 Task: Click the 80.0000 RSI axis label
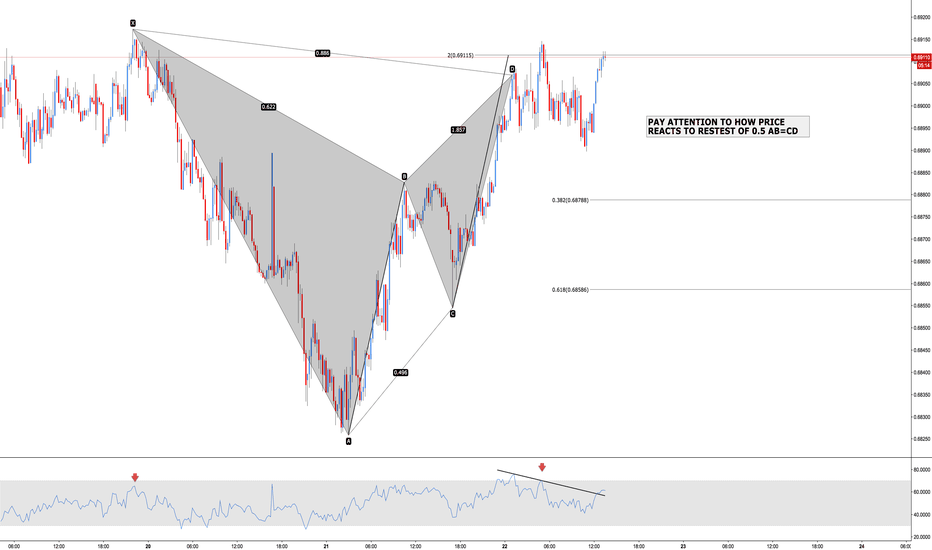coord(922,470)
